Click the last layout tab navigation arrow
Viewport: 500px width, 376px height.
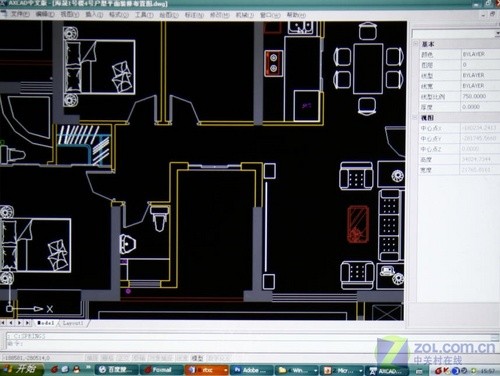pos(28,323)
